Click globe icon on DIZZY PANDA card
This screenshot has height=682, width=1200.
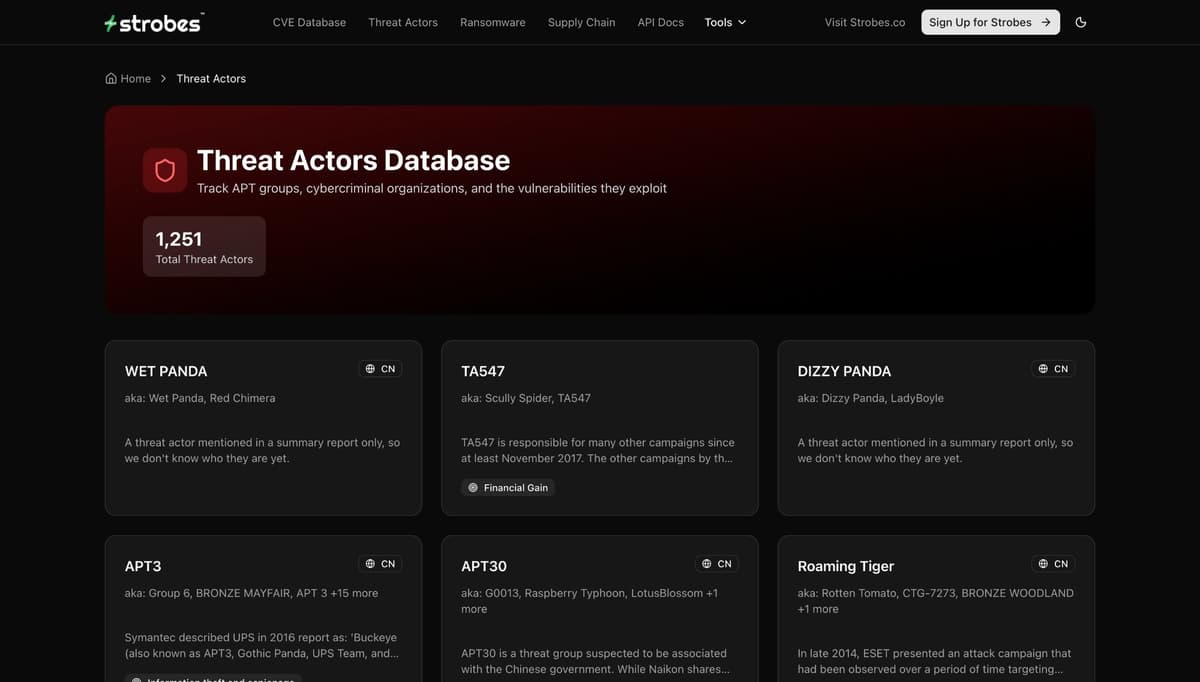pyautogui.click(x=1043, y=369)
